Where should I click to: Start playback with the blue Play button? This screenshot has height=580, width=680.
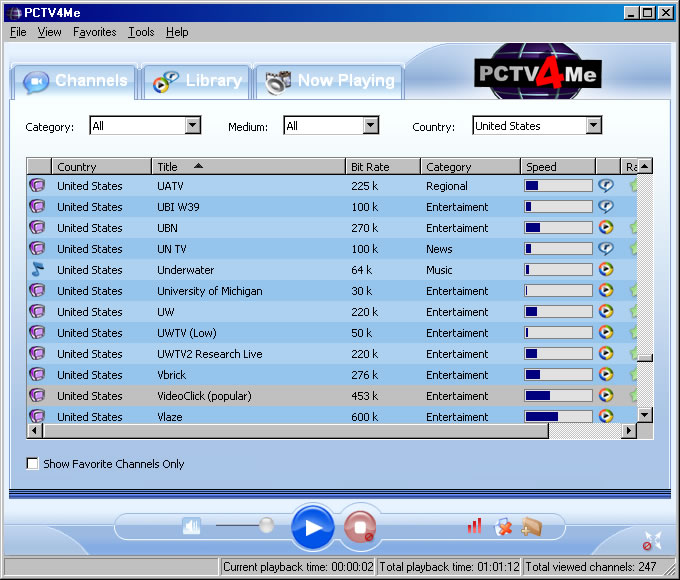312,527
